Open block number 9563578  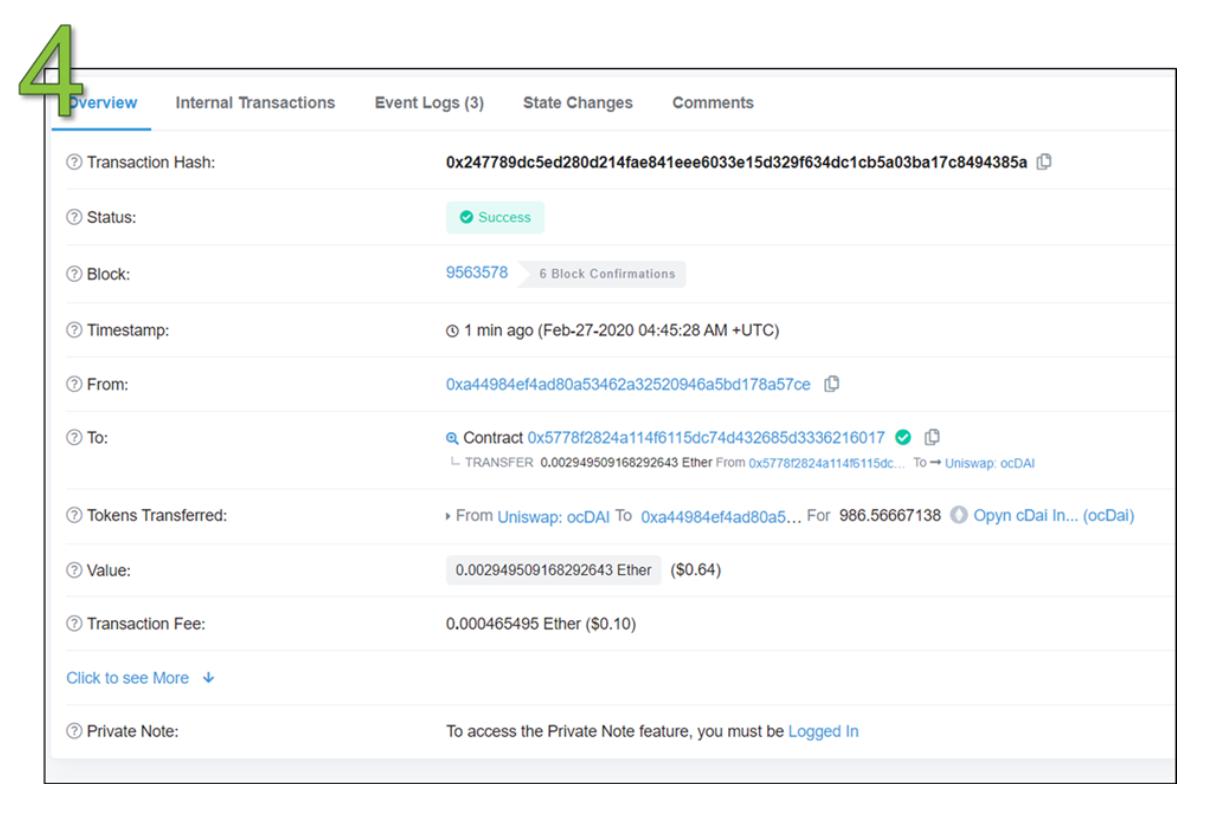477,273
